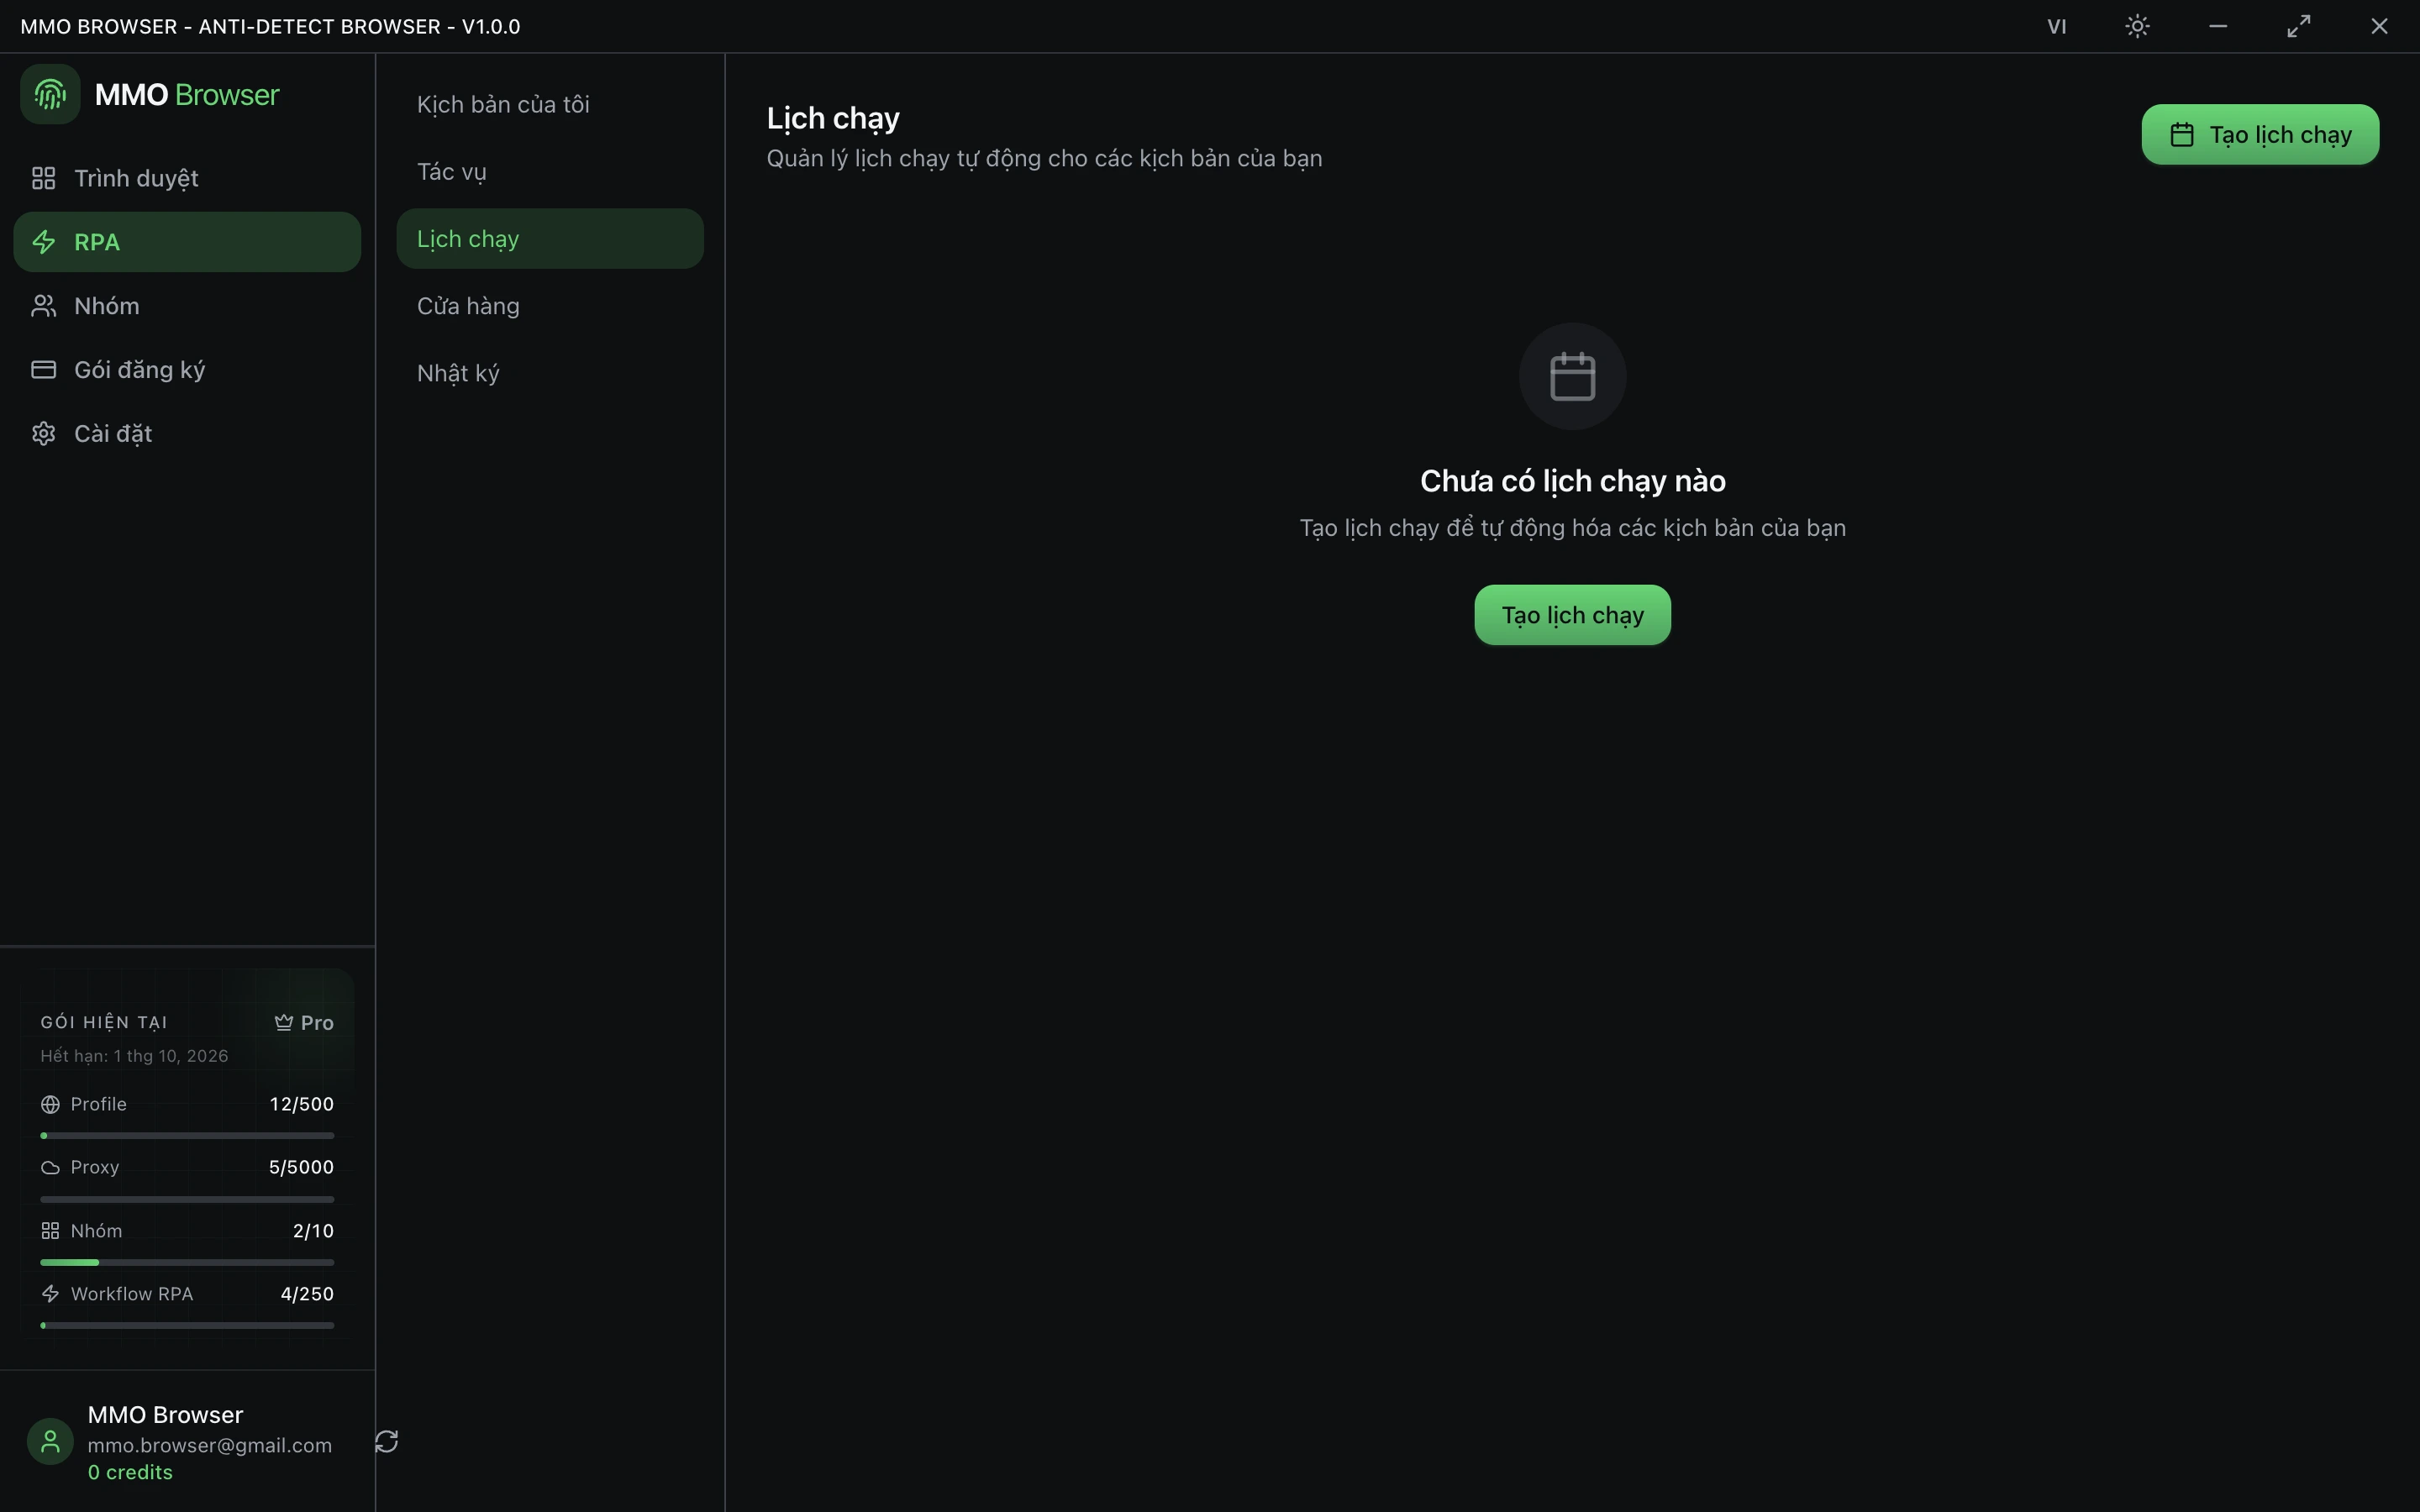Viewport: 2420px width, 1512px height.
Task: Click the Chưa có lịch chạy nào heading
Action: tap(1572, 481)
